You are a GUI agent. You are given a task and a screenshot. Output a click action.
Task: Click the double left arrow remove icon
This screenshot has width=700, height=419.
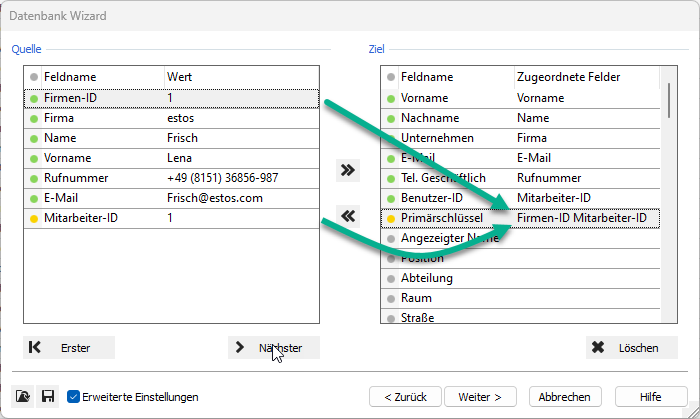[348, 215]
